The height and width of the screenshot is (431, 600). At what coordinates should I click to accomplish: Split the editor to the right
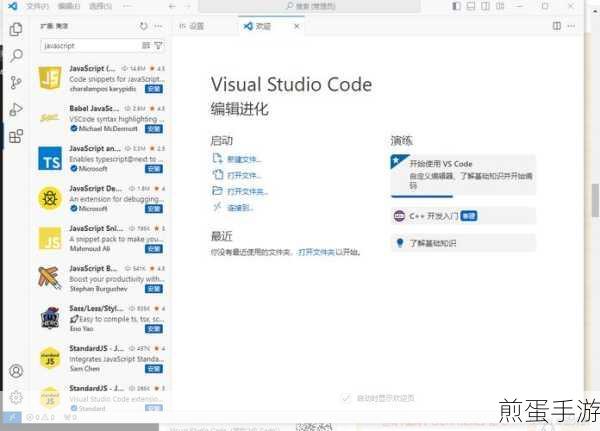pos(557,26)
